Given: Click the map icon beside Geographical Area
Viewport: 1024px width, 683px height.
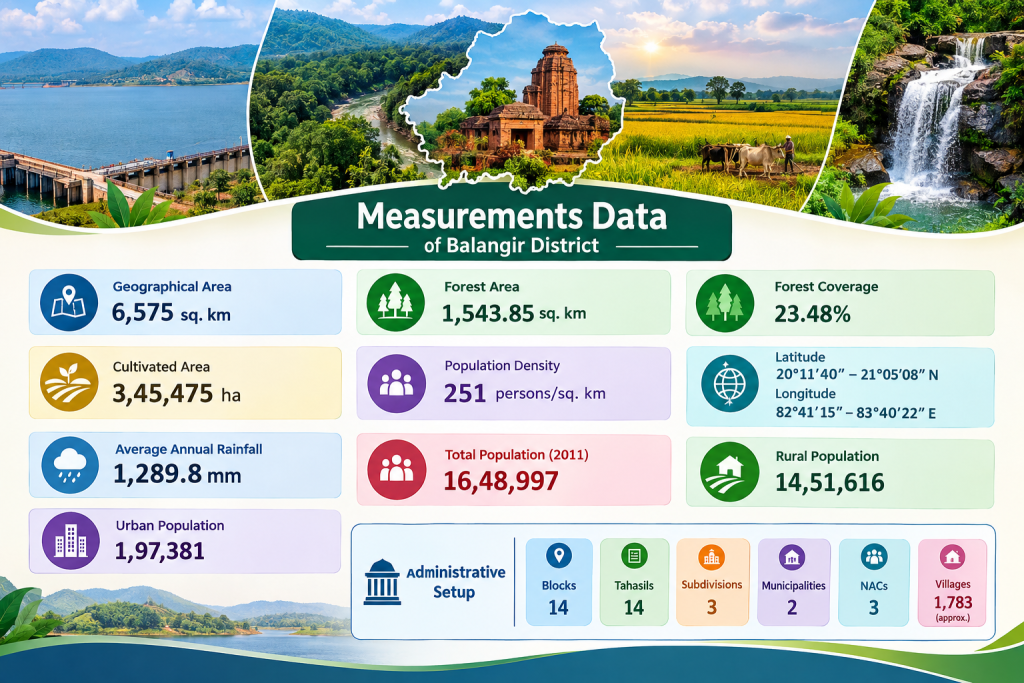Looking at the screenshot, I should click(x=69, y=303).
